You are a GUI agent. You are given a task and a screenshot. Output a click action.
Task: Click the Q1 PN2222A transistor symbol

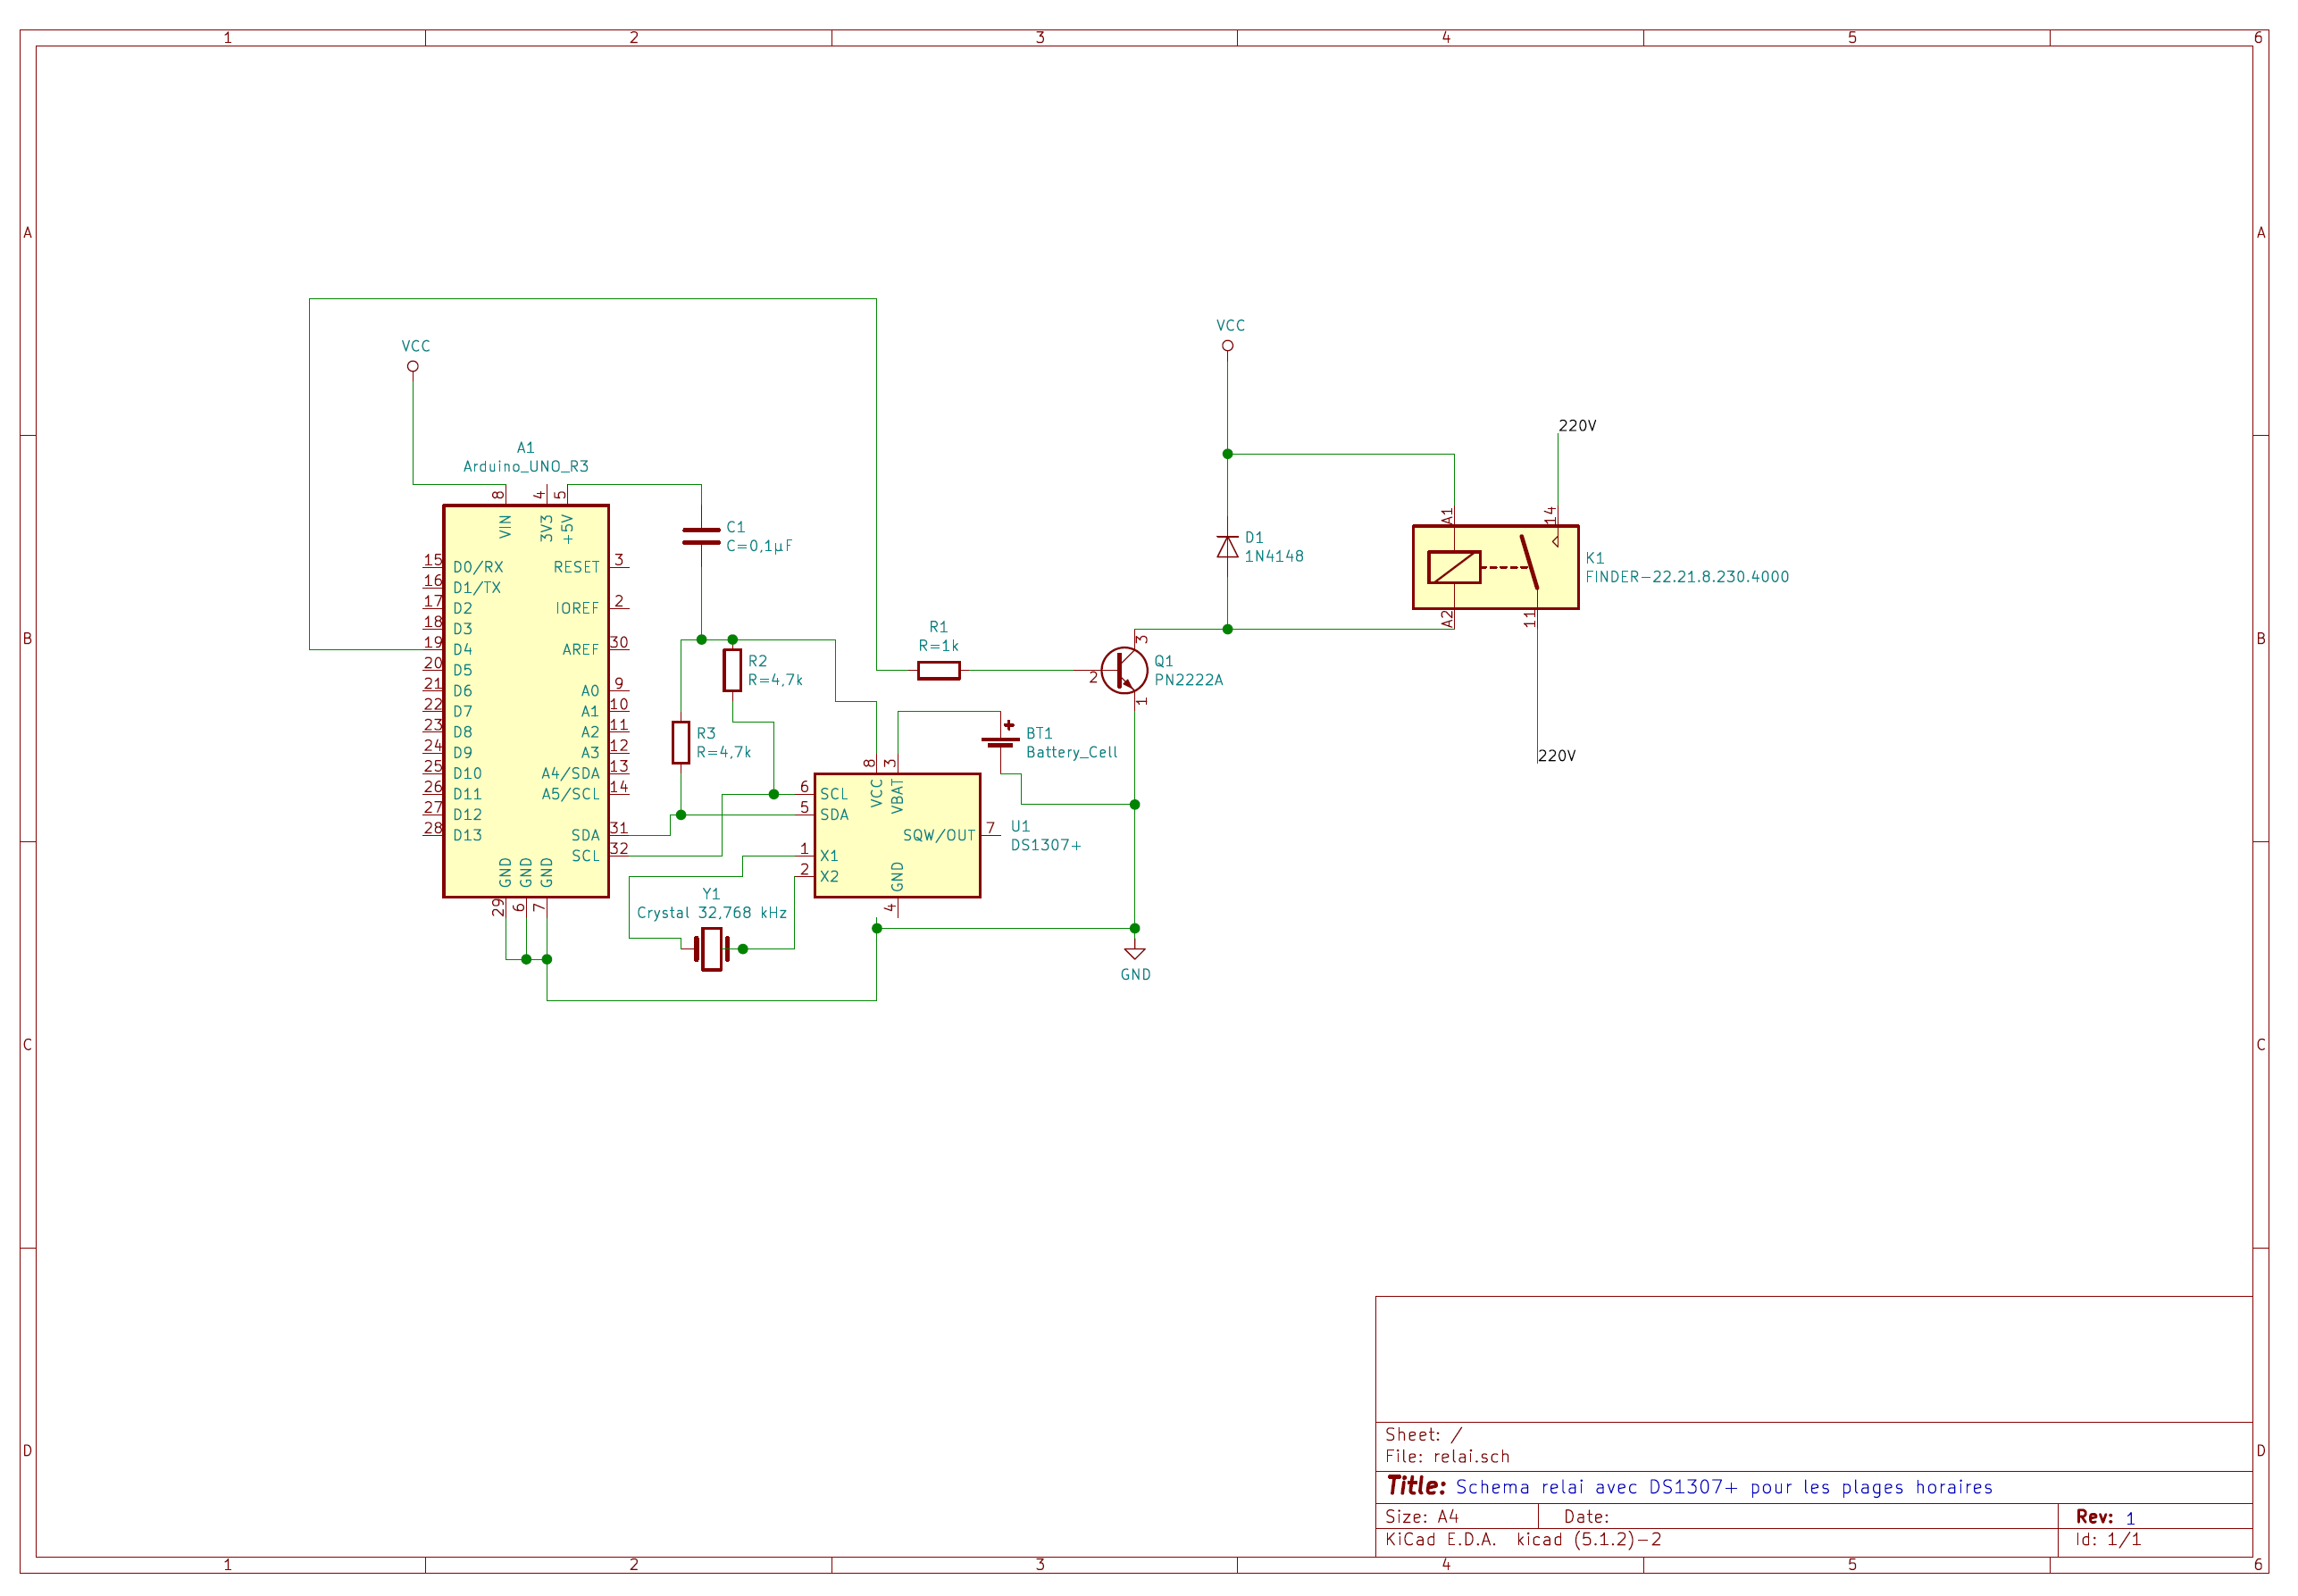click(1123, 670)
